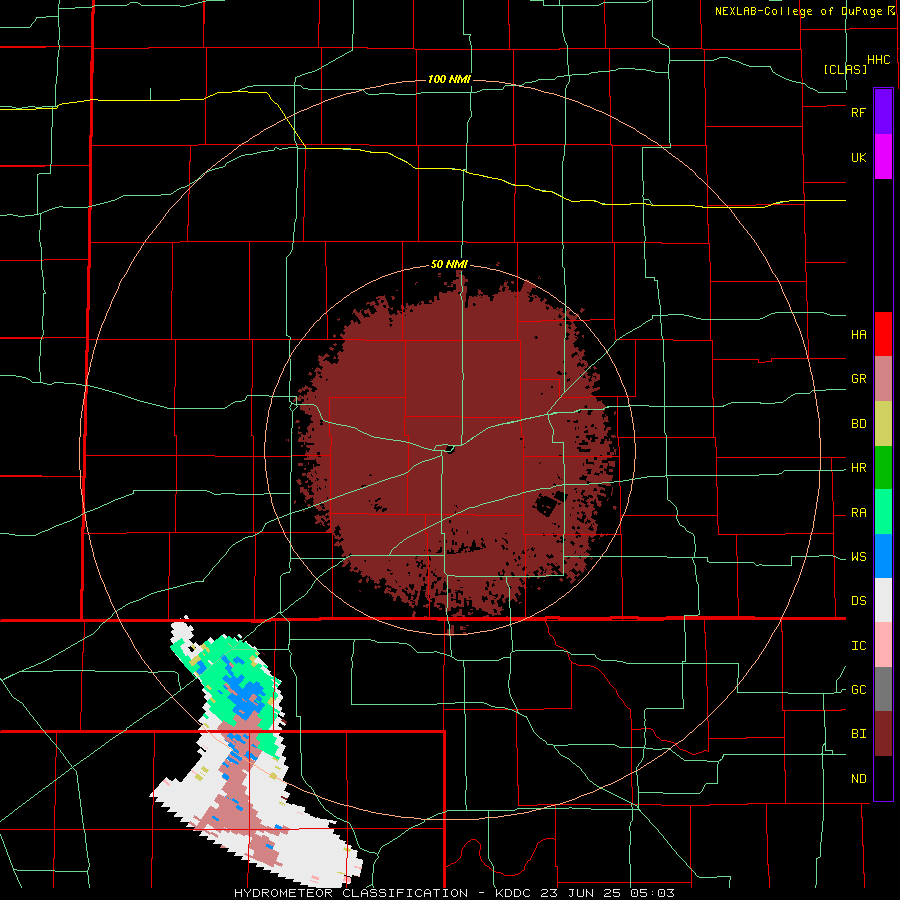
Task: Click the 50 NMI range ring label
Action: pos(449,264)
